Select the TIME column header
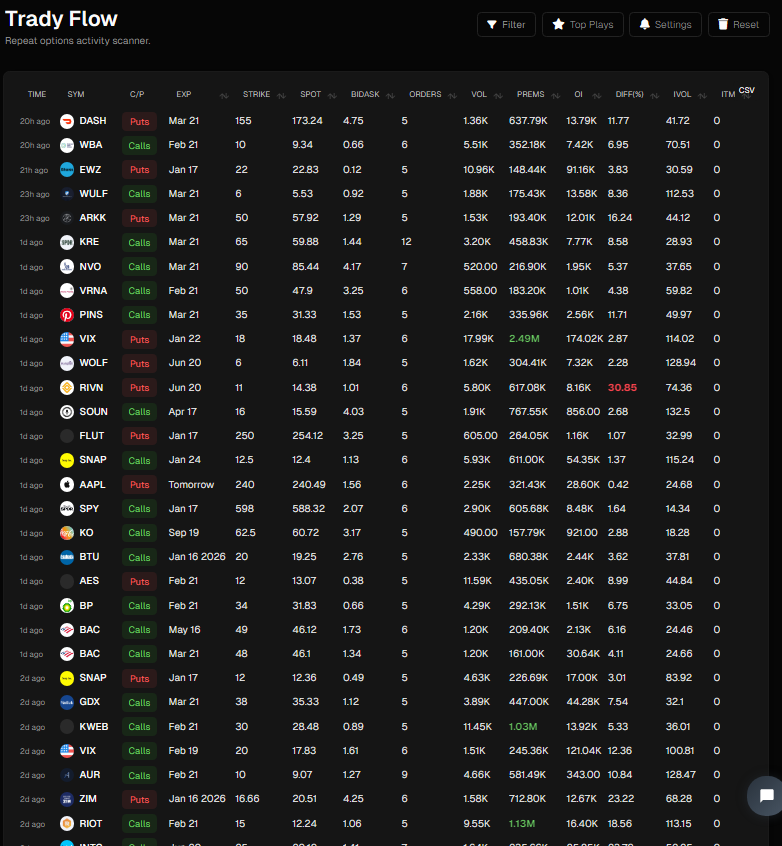Screen dimensions: 782x846 pos(37,94)
